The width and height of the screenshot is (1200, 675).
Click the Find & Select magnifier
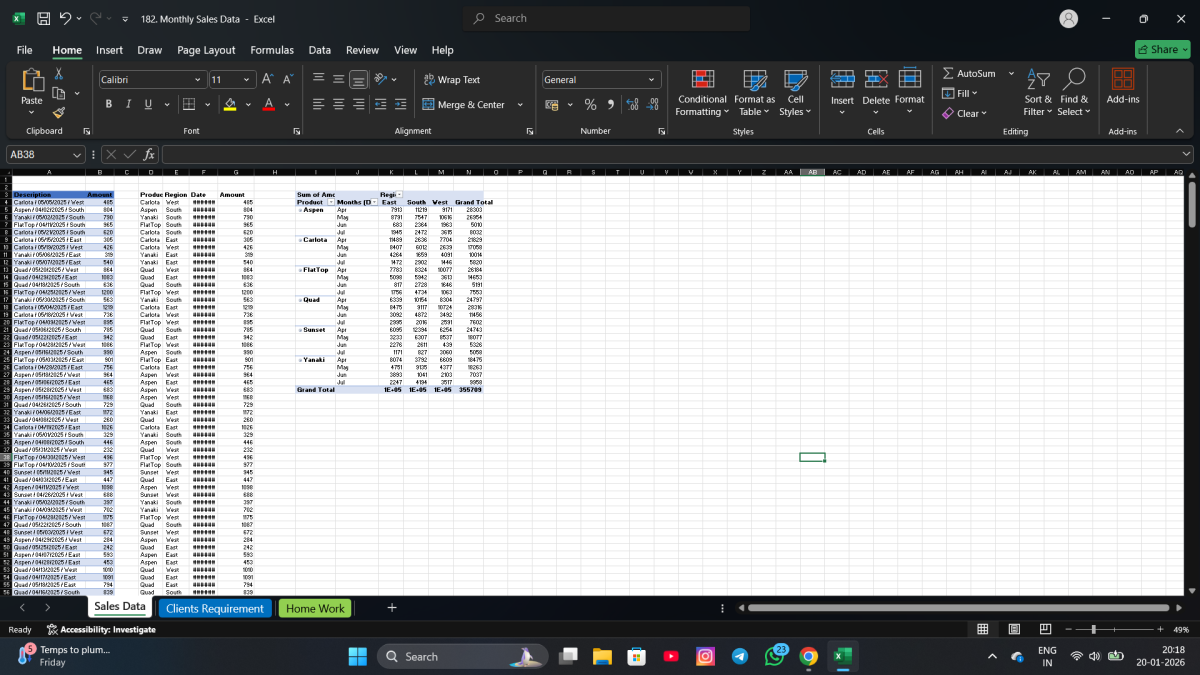click(1074, 79)
